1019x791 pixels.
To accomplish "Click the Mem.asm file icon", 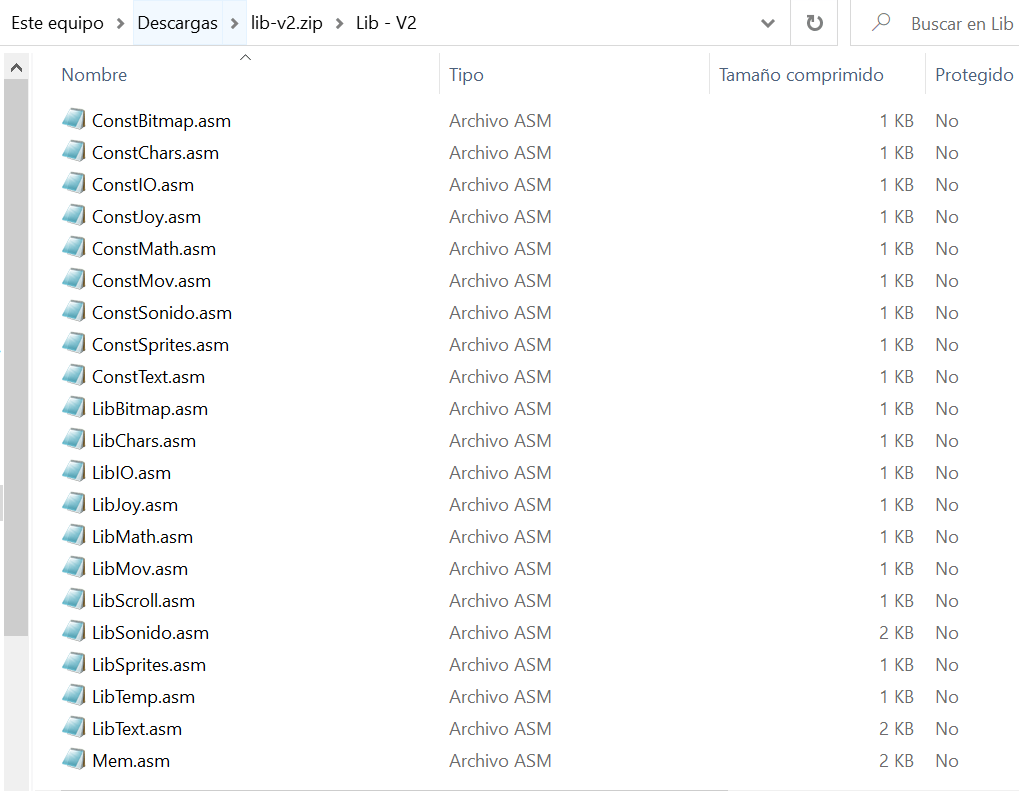I will (74, 760).
